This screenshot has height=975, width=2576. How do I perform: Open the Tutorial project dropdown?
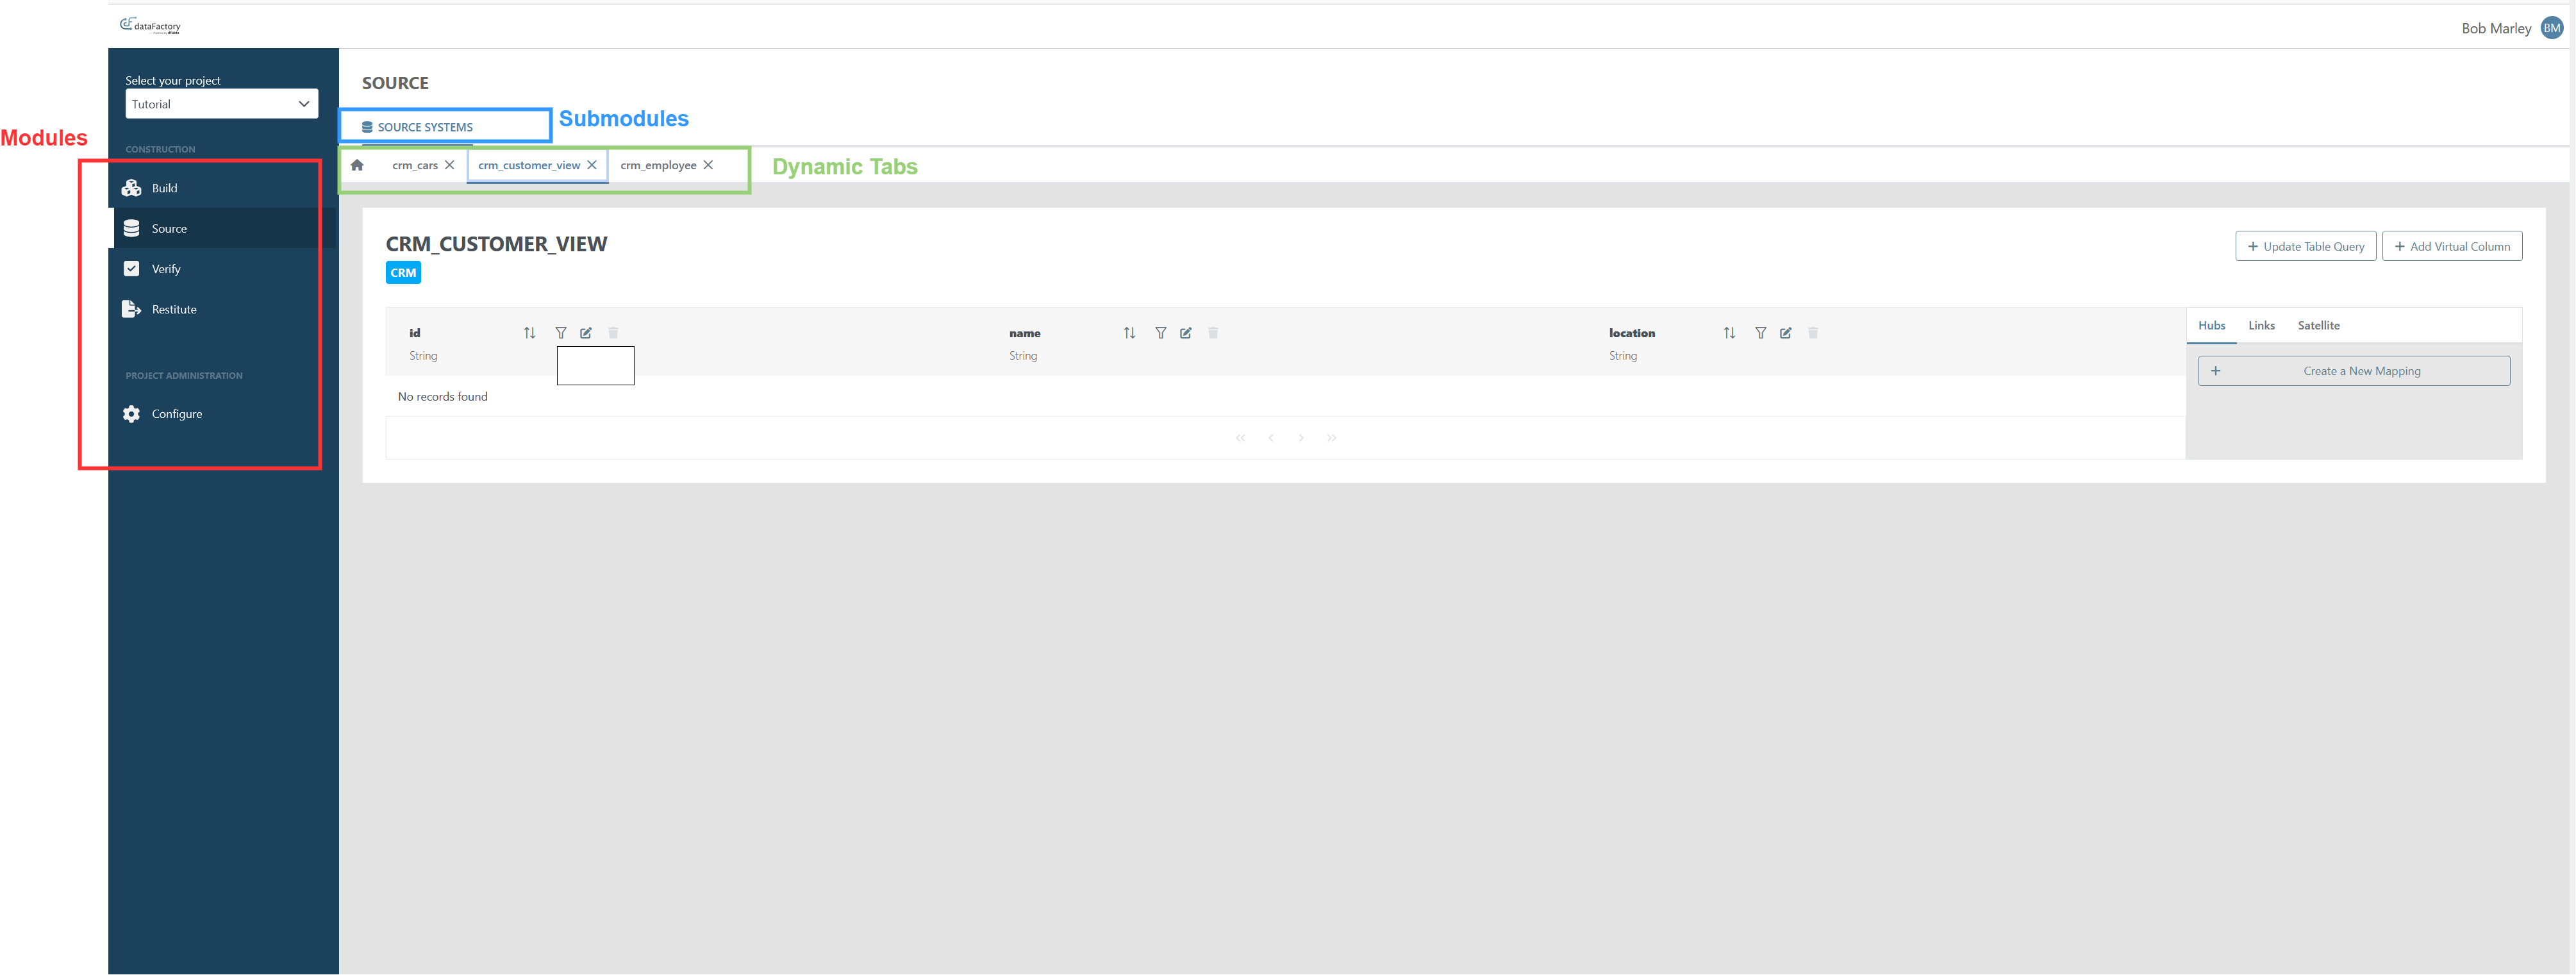[221, 104]
